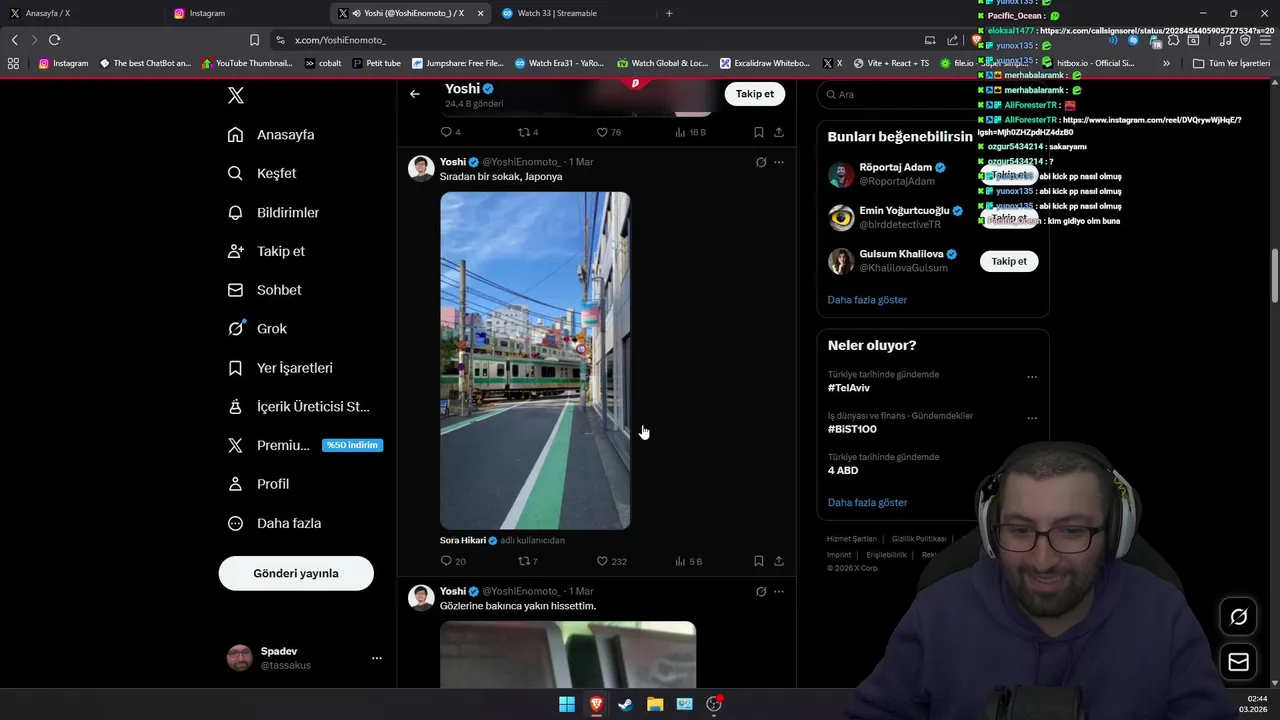Click back arrow beside Yoshi header
1280x720 pixels.
[415, 94]
